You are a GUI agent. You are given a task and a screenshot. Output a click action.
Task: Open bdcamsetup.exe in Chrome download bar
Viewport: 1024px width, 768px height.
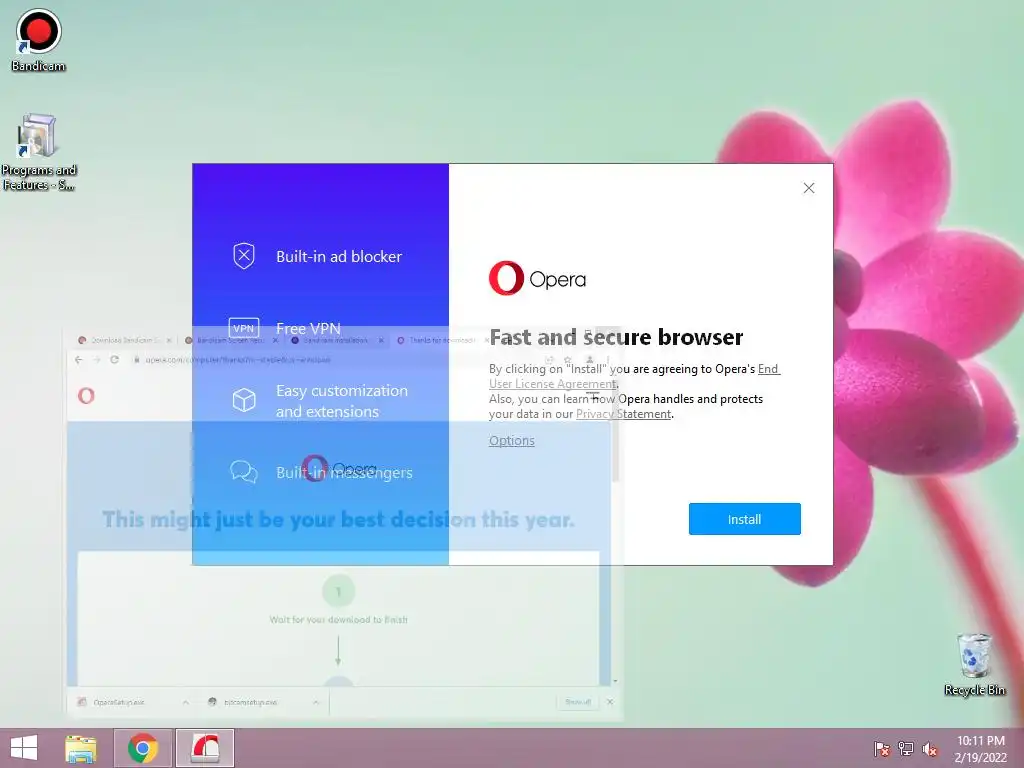pos(250,702)
